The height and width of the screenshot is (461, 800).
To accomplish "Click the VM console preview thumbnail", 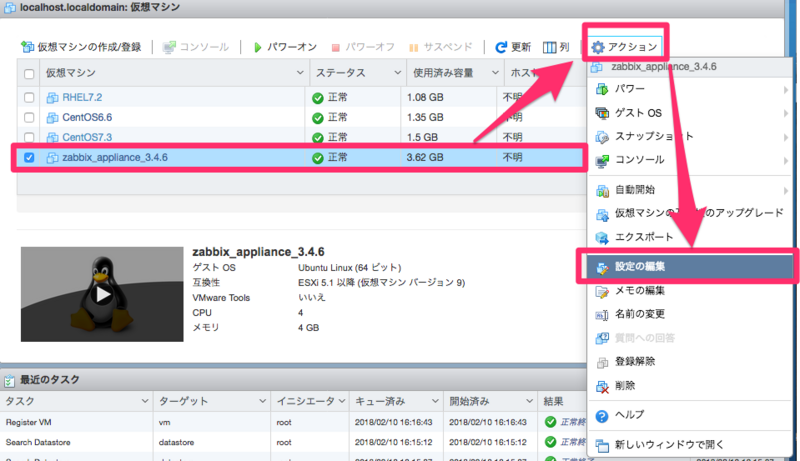I will 102,294.
